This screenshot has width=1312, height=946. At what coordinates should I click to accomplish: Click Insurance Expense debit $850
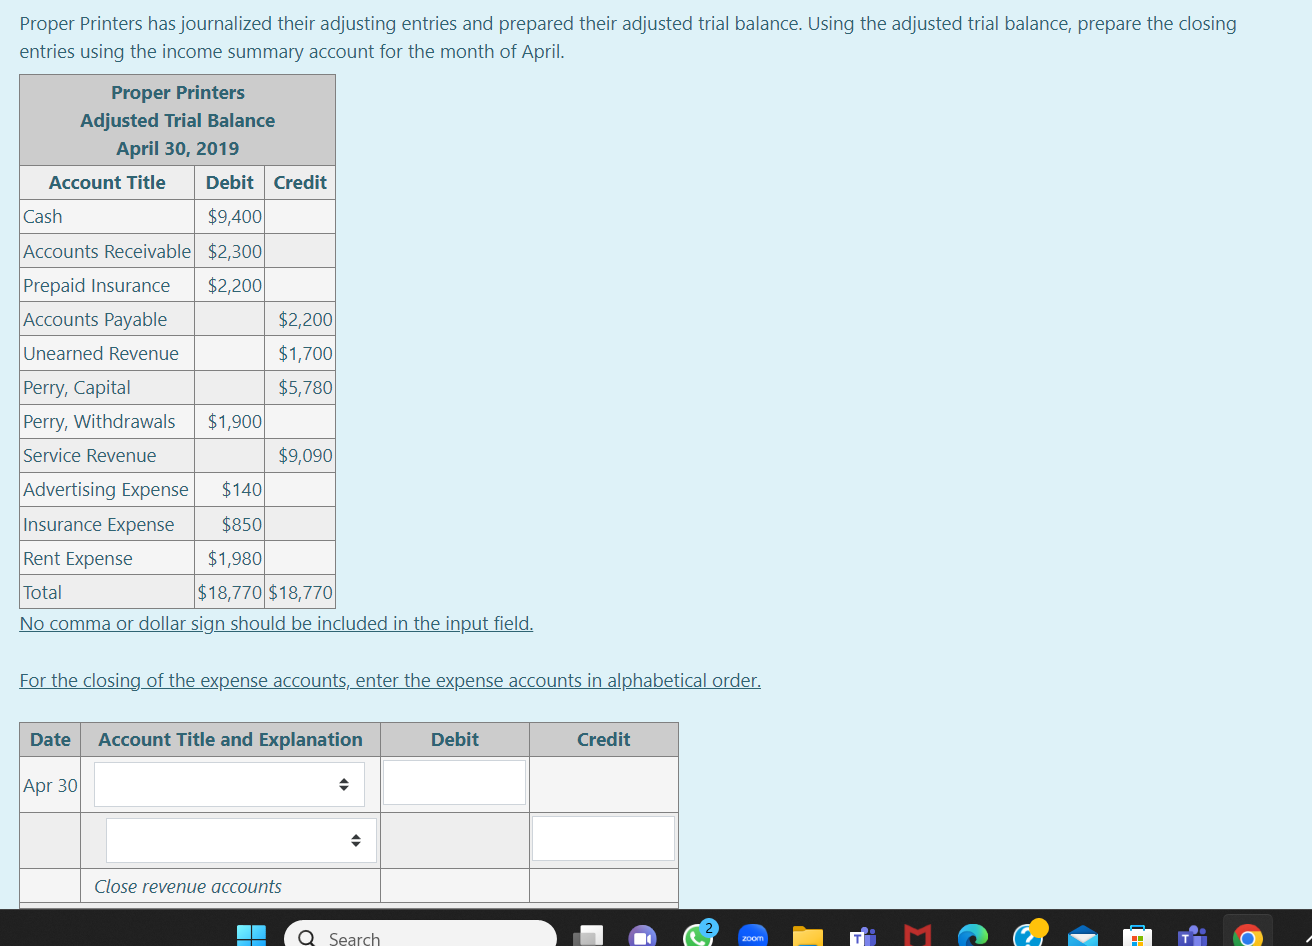coord(241,524)
